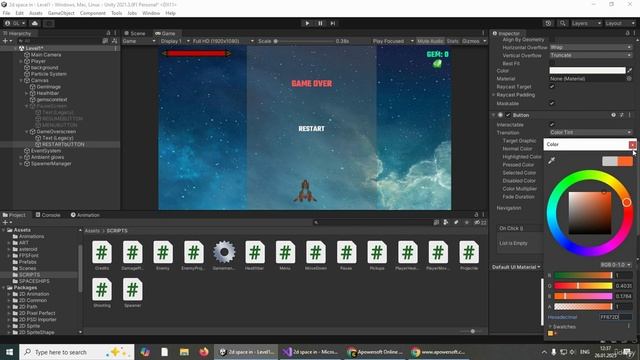The width and height of the screenshot is (640, 360).
Task: Open the Undo history icon in the toolbar
Action: pyautogui.click(x=548, y=23)
